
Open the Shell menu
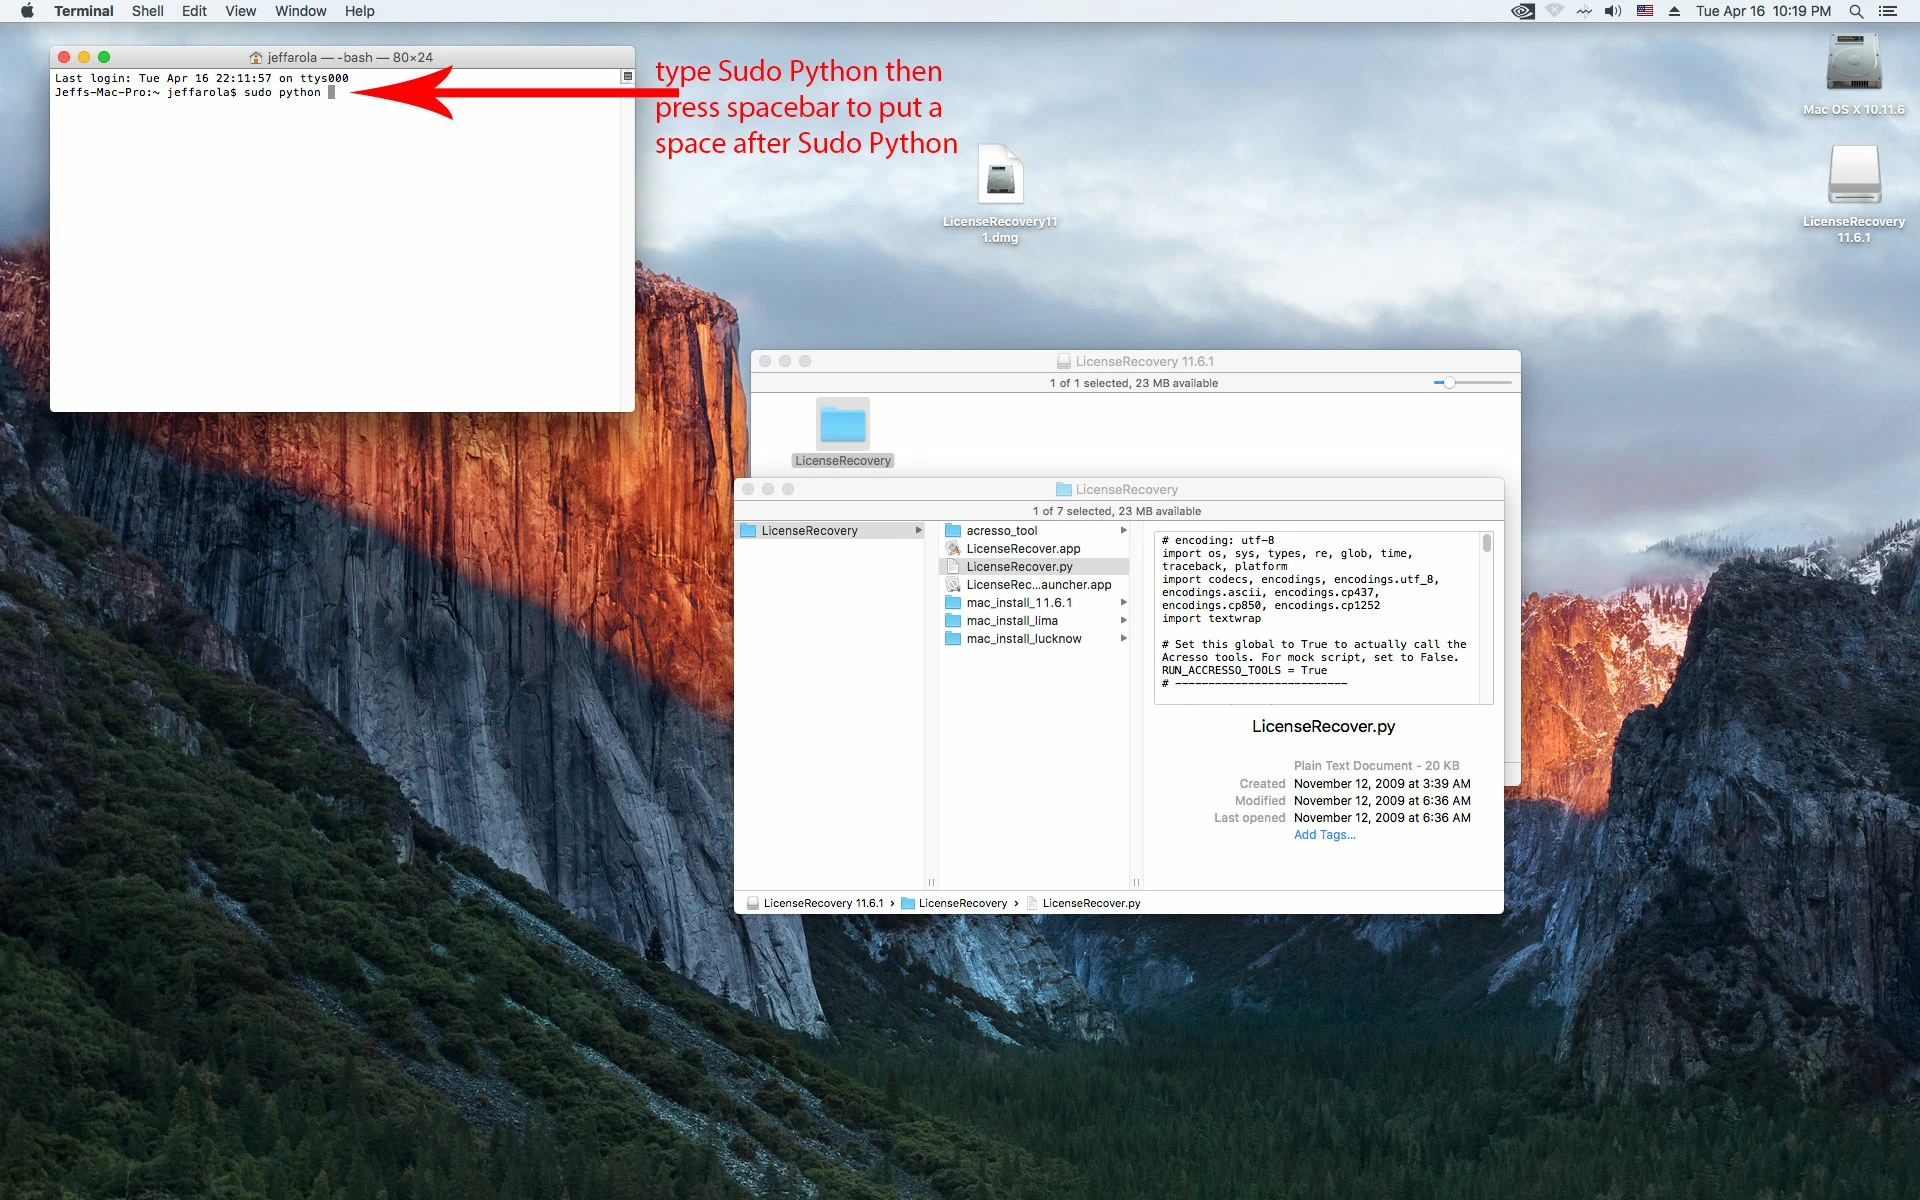[x=147, y=11]
